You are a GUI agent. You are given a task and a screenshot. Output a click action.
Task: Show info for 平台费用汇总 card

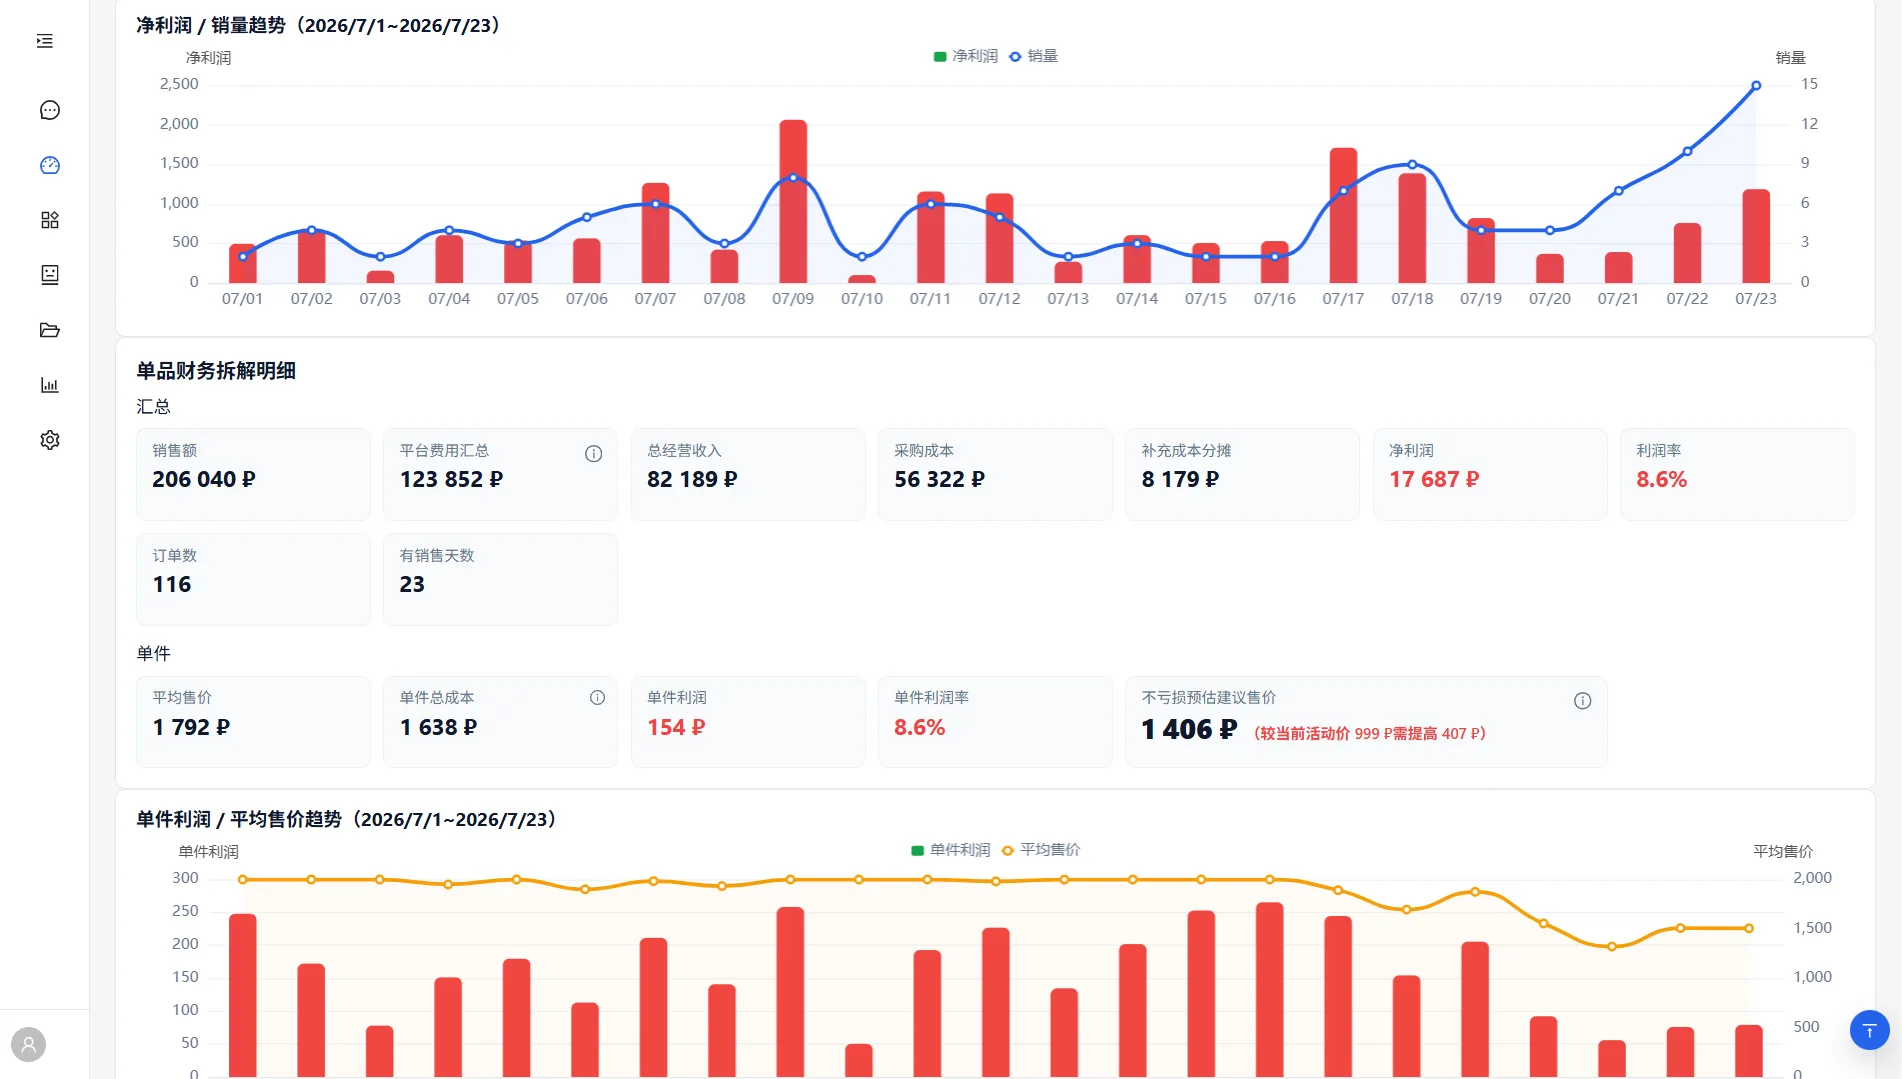click(x=593, y=454)
